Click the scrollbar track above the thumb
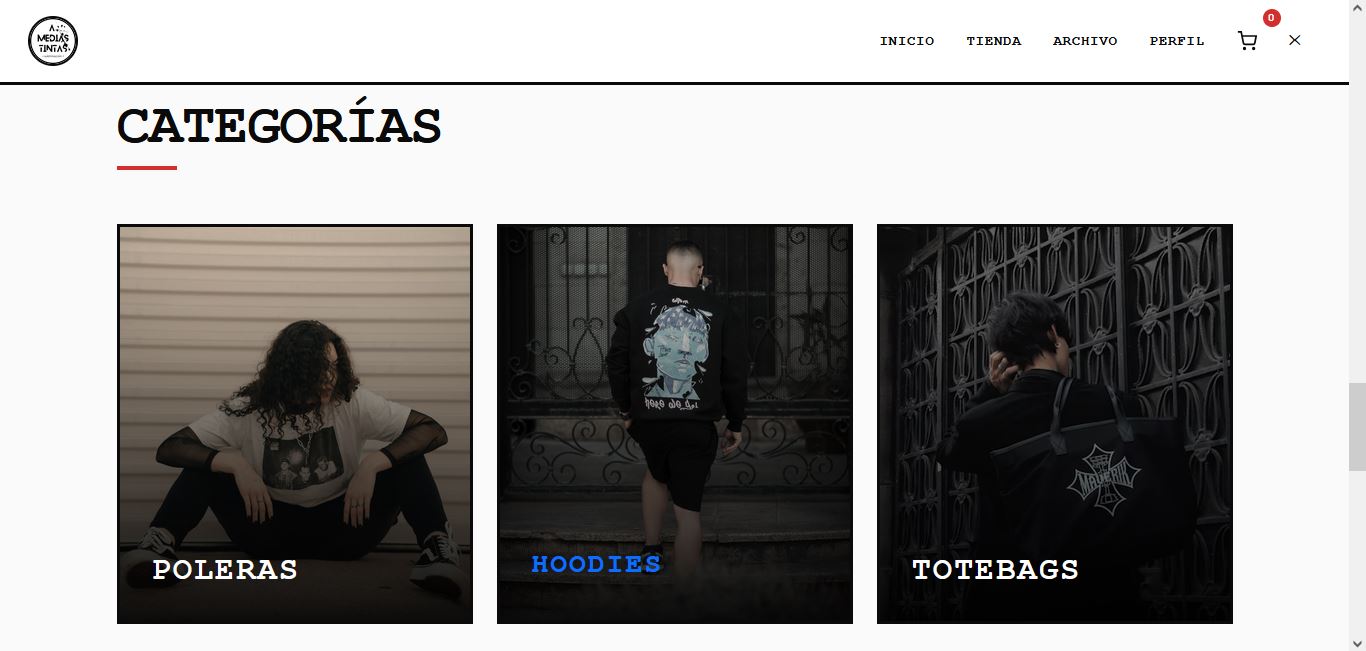The width and height of the screenshot is (1366, 651). (x=1357, y=200)
